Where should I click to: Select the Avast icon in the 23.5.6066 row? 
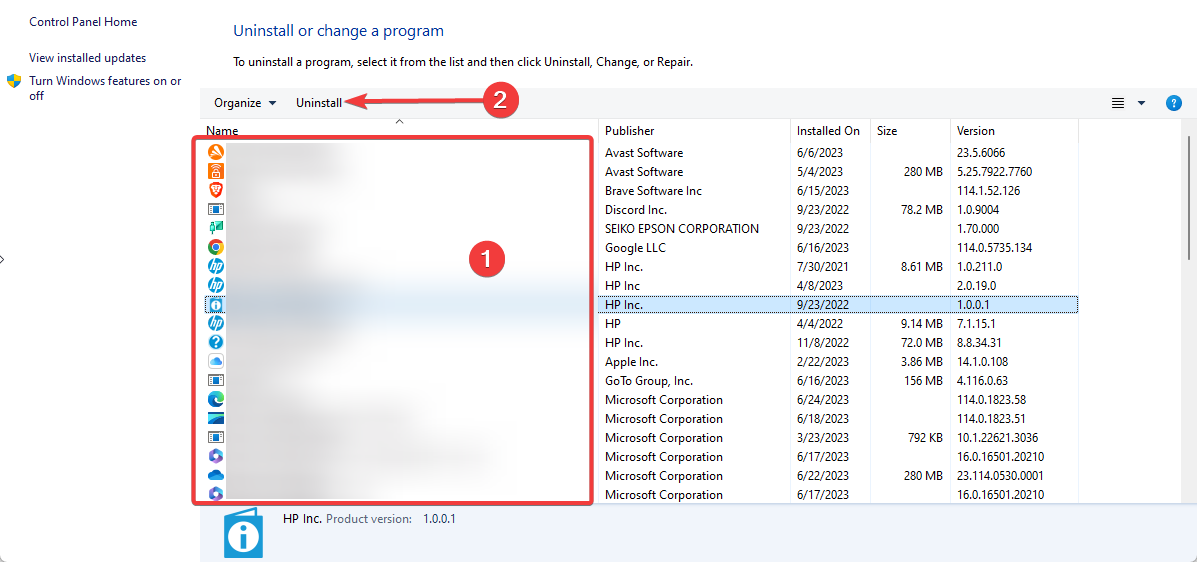pyautogui.click(x=216, y=152)
